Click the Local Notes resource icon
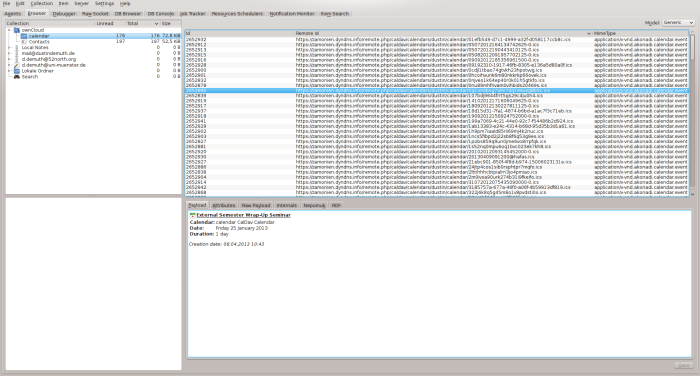The height and width of the screenshot is (376, 700). (x=17, y=47)
